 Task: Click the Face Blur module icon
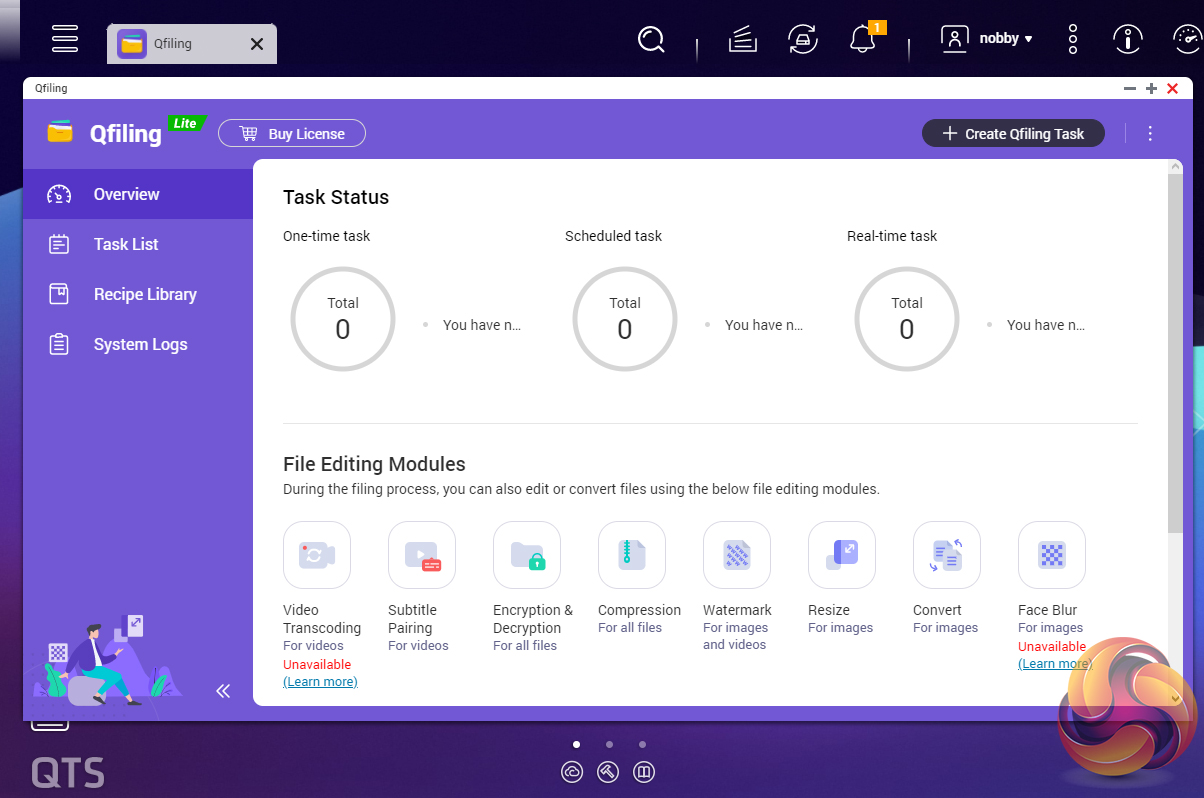(x=1052, y=555)
